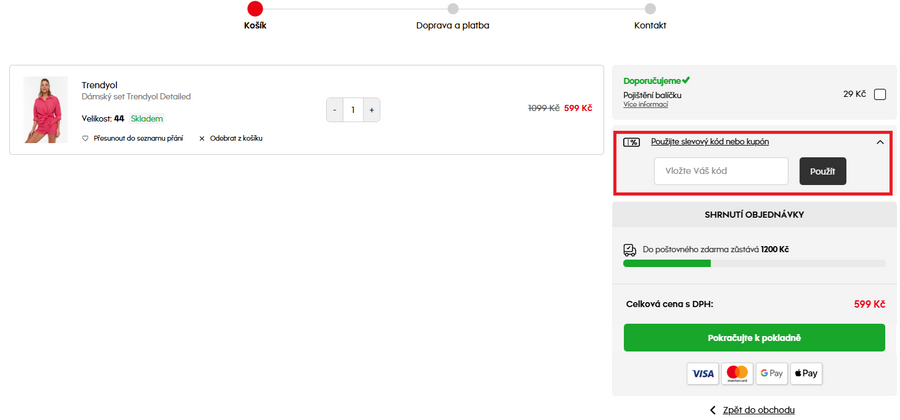
Task: Select the Košík step
Action: coord(255,9)
